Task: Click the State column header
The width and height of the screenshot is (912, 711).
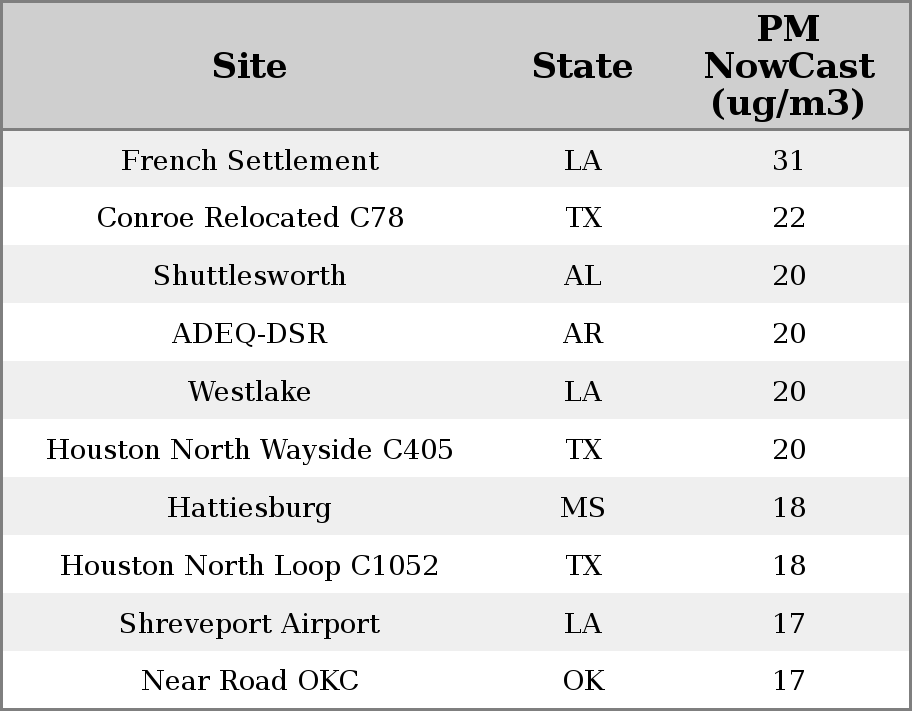Action: [582, 66]
